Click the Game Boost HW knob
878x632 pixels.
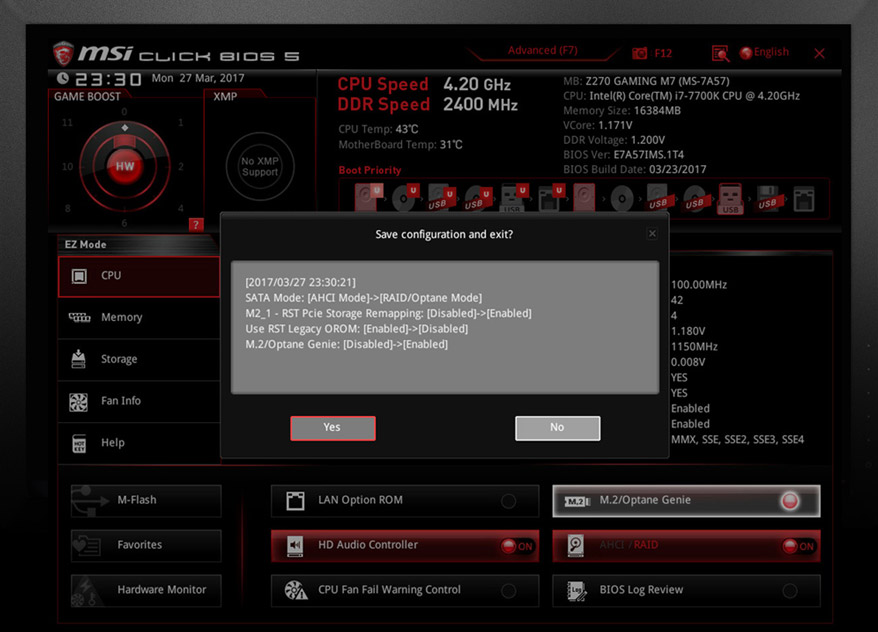click(124, 166)
